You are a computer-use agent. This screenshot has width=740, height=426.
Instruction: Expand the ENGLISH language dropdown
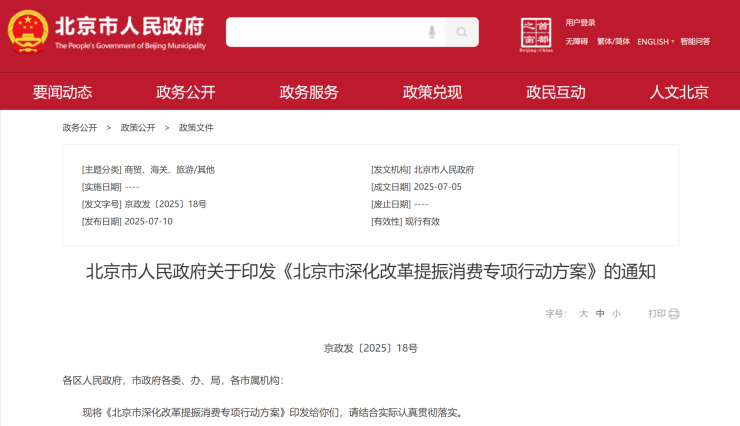click(655, 41)
